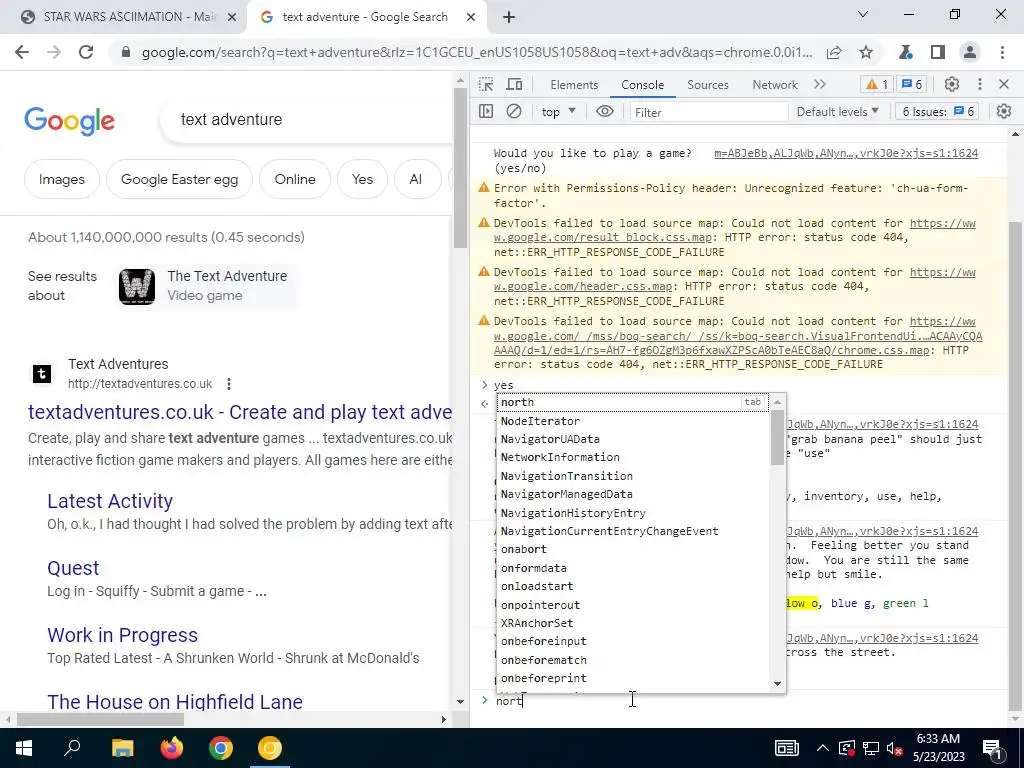The height and width of the screenshot is (768, 1024).
Task: Click the 6 Issues button
Action: pyautogui.click(x=938, y=112)
